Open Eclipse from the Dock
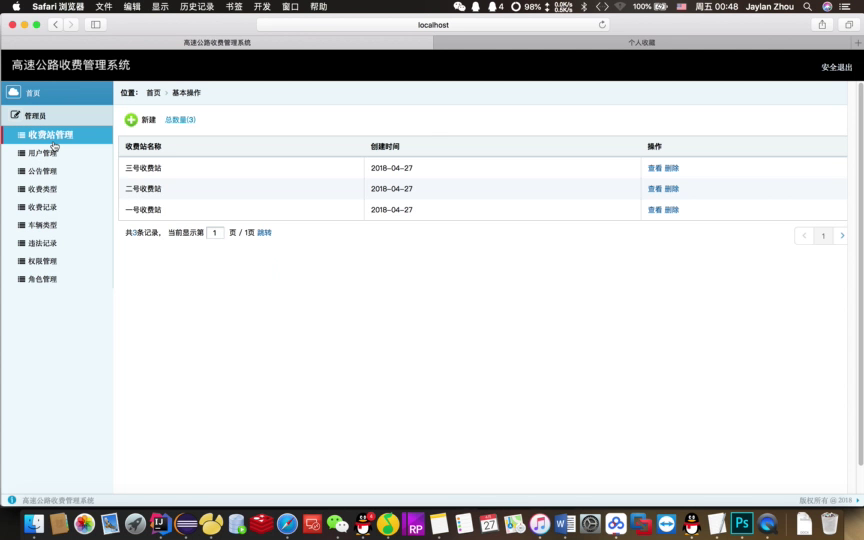864x540 pixels. pyautogui.click(x=186, y=524)
